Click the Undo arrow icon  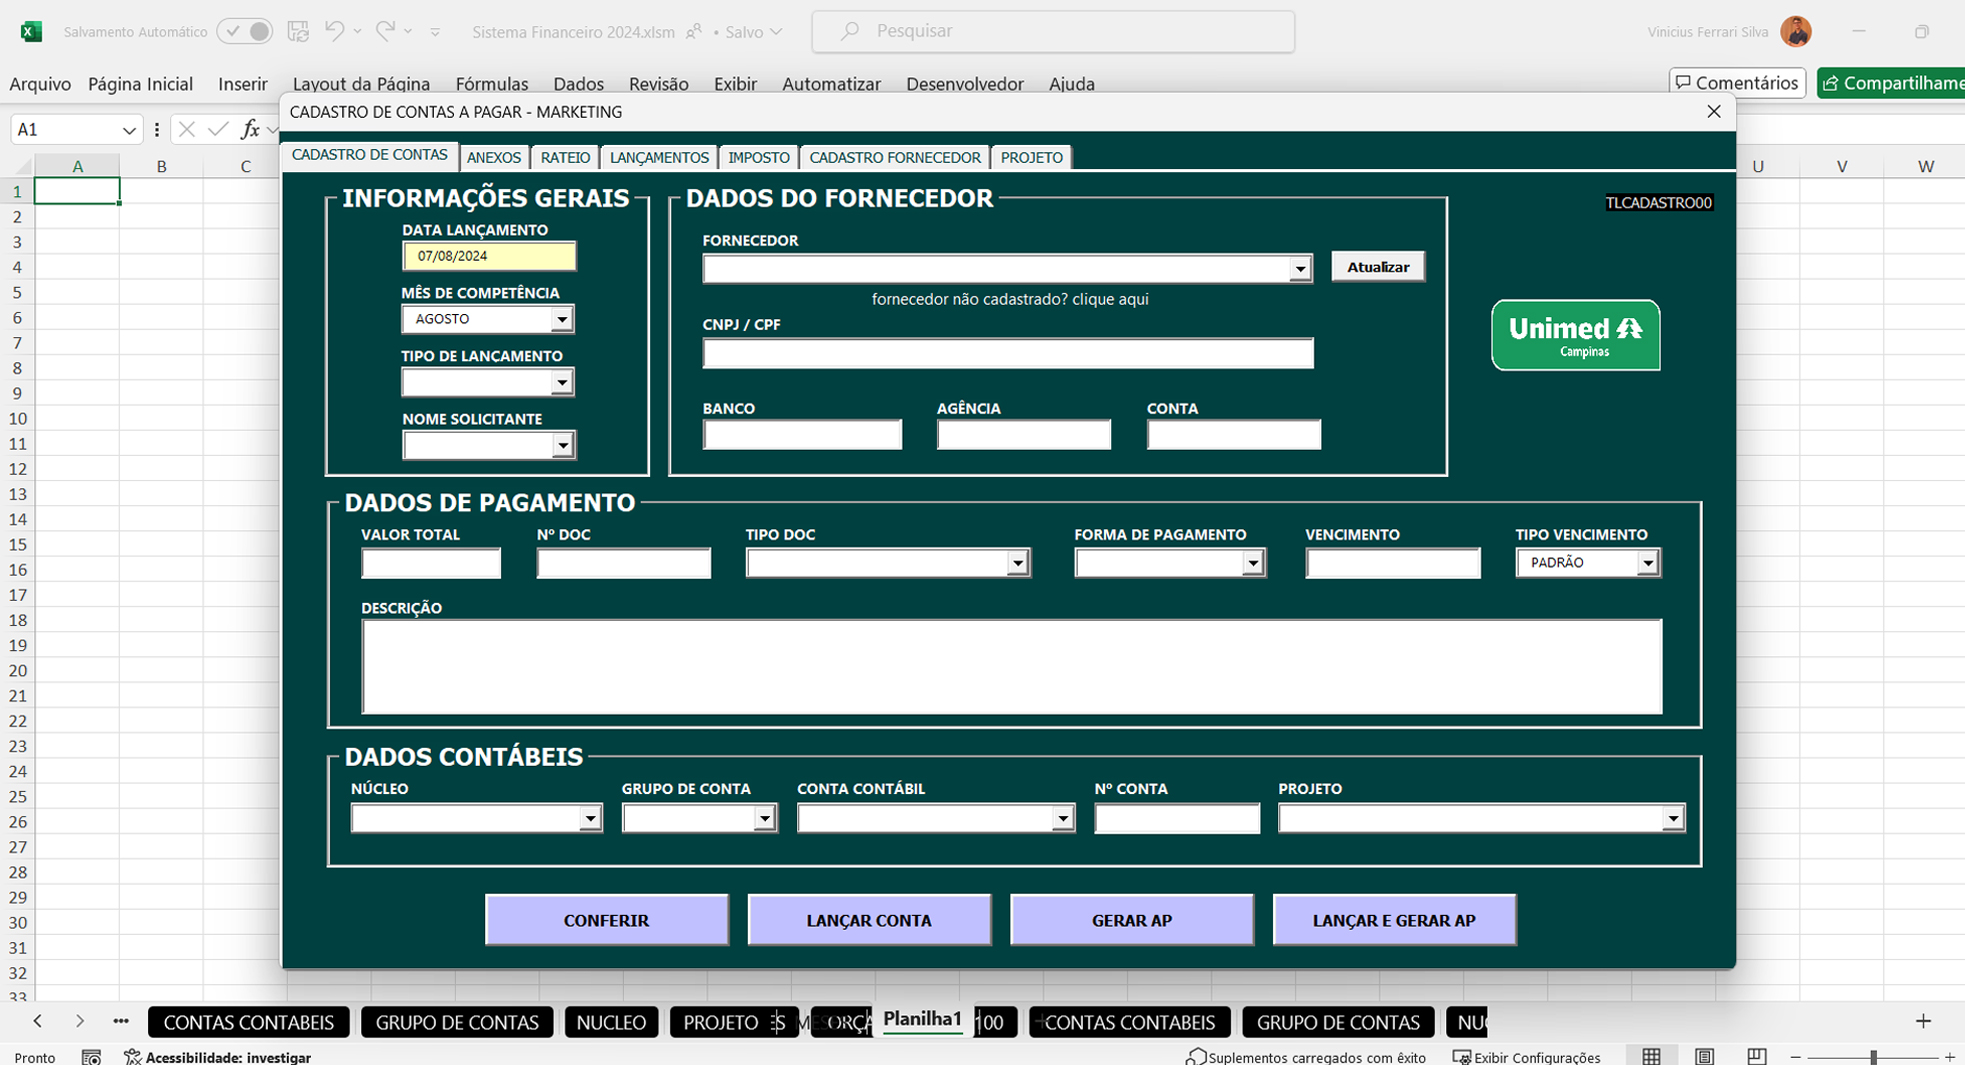point(334,31)
